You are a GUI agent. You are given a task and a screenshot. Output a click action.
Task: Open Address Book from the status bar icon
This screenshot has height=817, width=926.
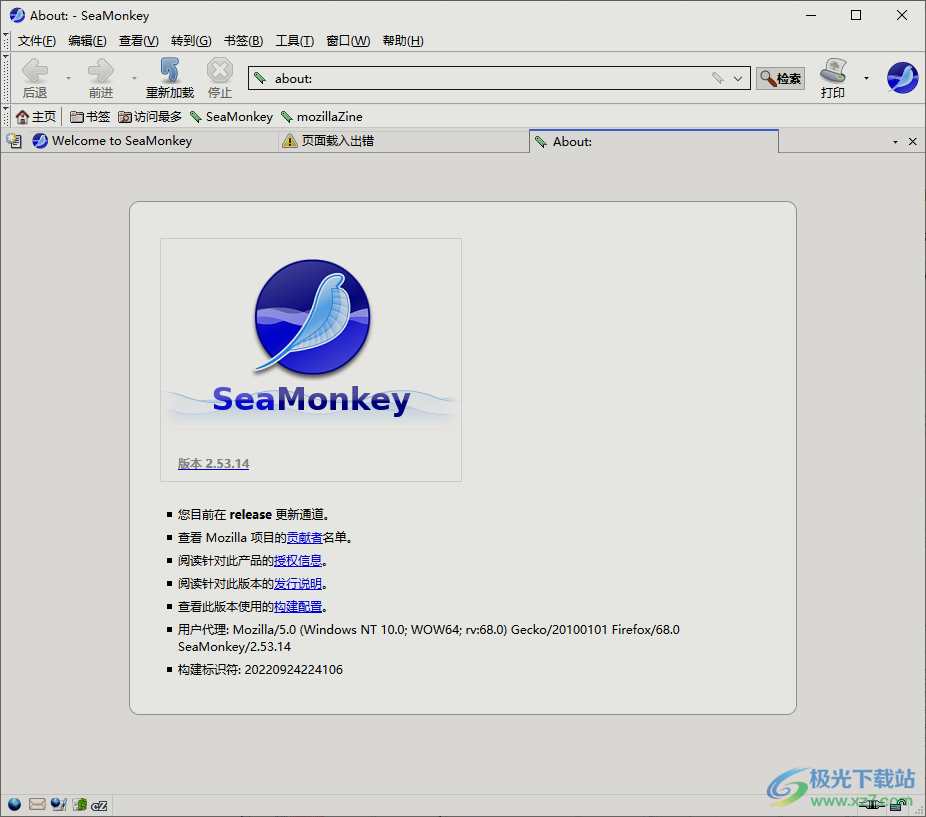pyautogui.click(x=80, y=805)
